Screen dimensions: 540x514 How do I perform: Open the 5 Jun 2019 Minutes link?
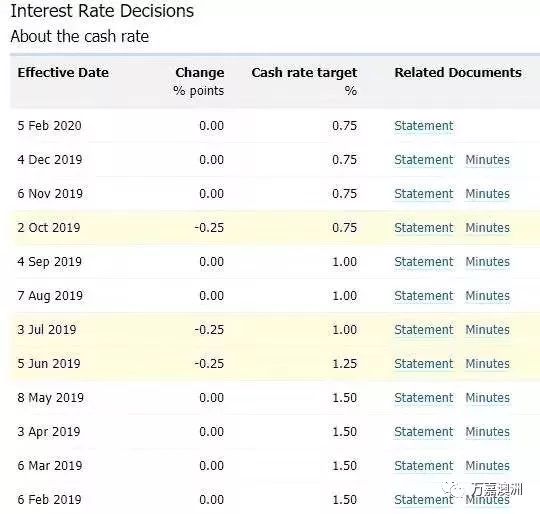coord(487,364)
